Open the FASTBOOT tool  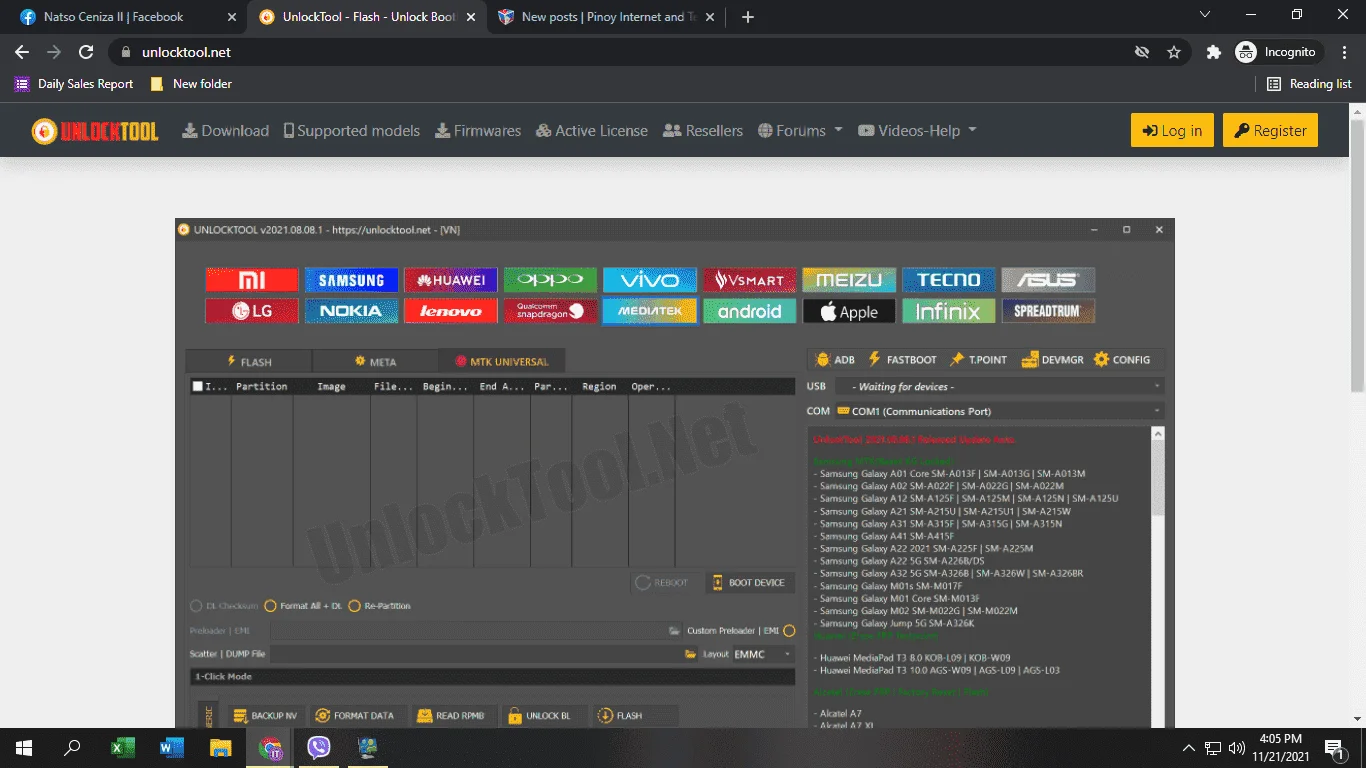coord(902,360)
